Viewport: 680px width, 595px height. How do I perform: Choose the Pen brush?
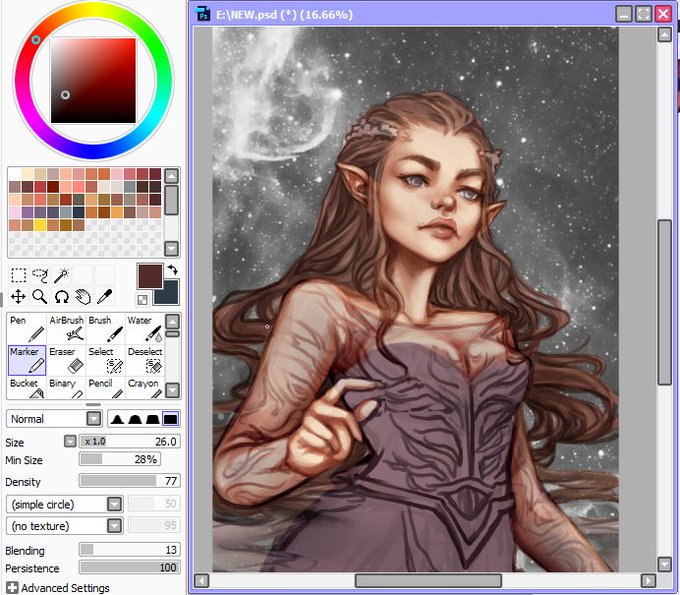click(27, 328)
